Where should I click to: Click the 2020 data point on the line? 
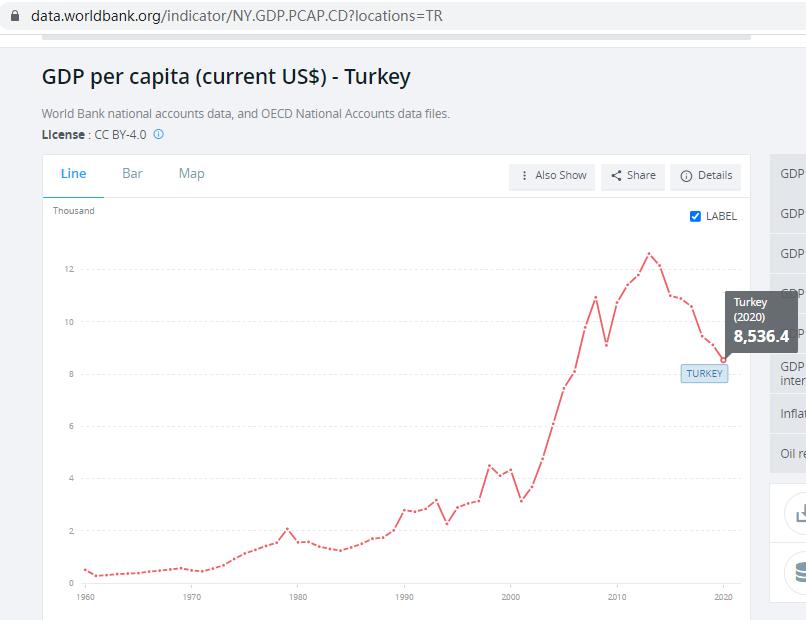point(723,360)
